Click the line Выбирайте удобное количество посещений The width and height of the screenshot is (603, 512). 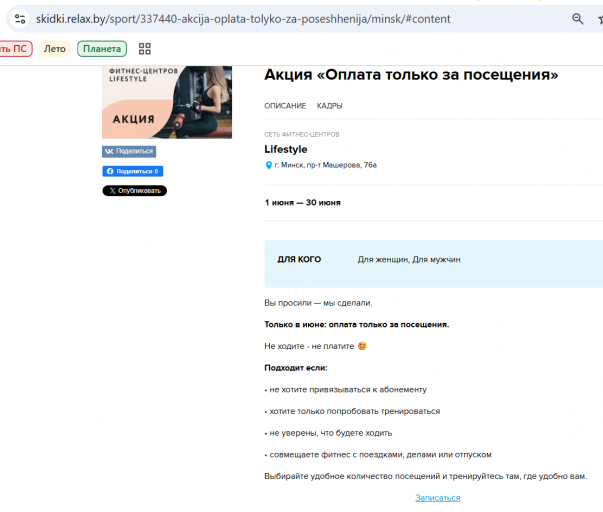426,476
